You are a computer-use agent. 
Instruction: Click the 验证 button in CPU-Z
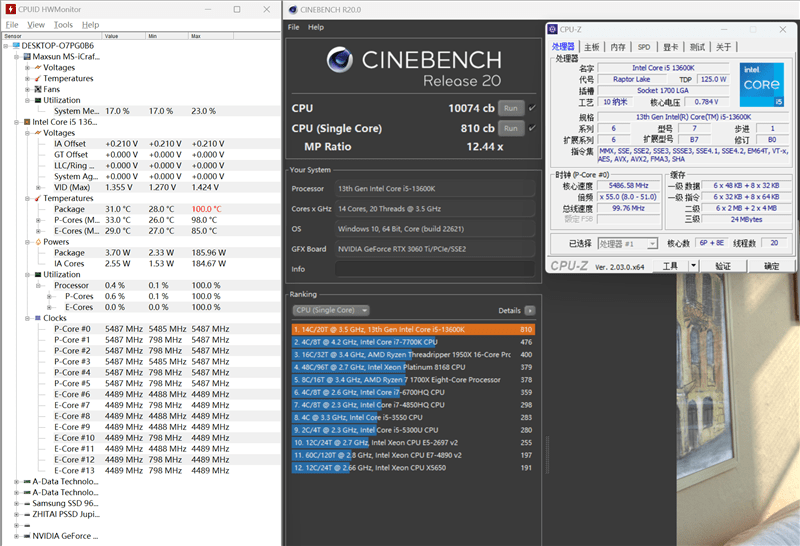point(723,266)
